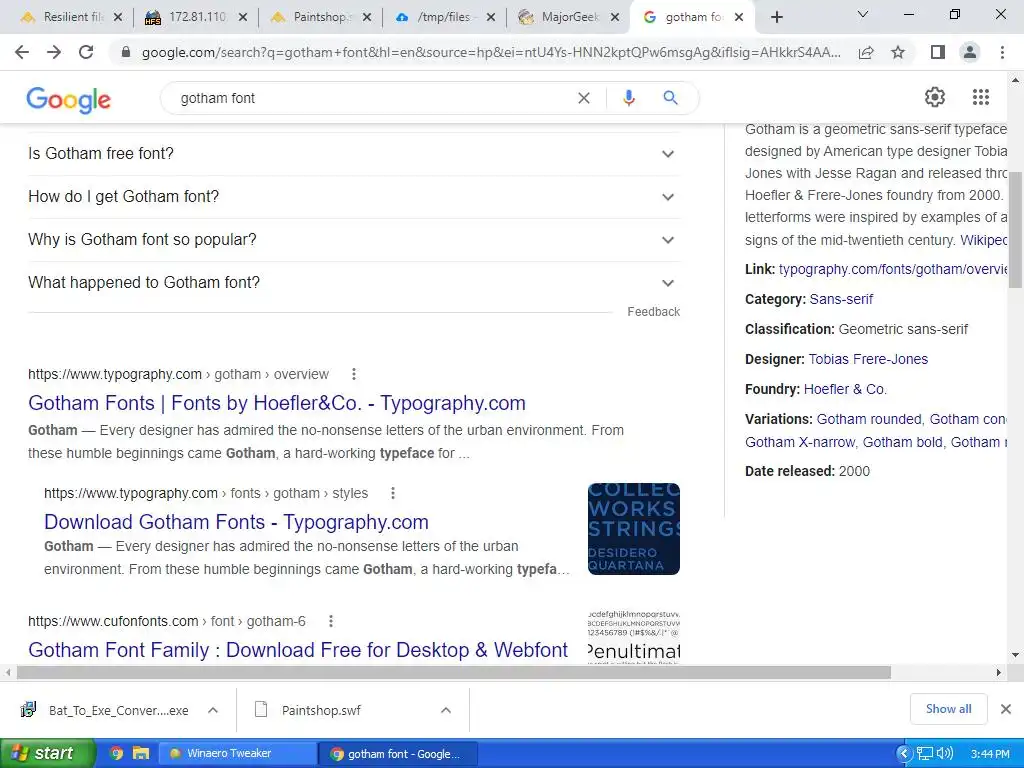This screenshot has height=768, width=1024.
Task: Click the volume tray icon
Action: click(944, 754)
